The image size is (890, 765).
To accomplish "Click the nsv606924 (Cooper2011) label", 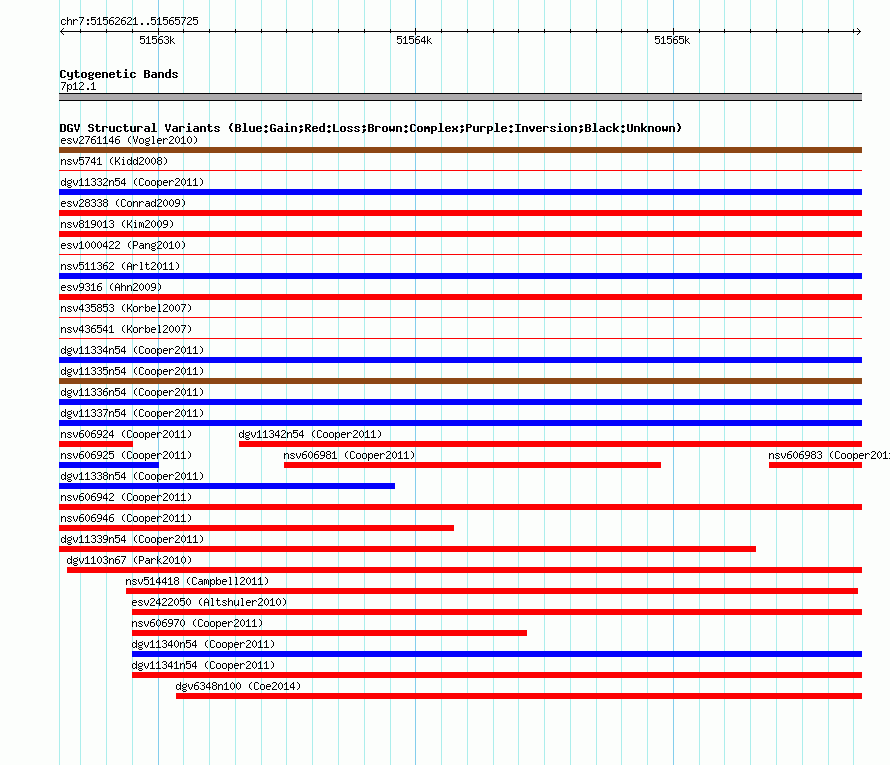I will click(126, 434).
